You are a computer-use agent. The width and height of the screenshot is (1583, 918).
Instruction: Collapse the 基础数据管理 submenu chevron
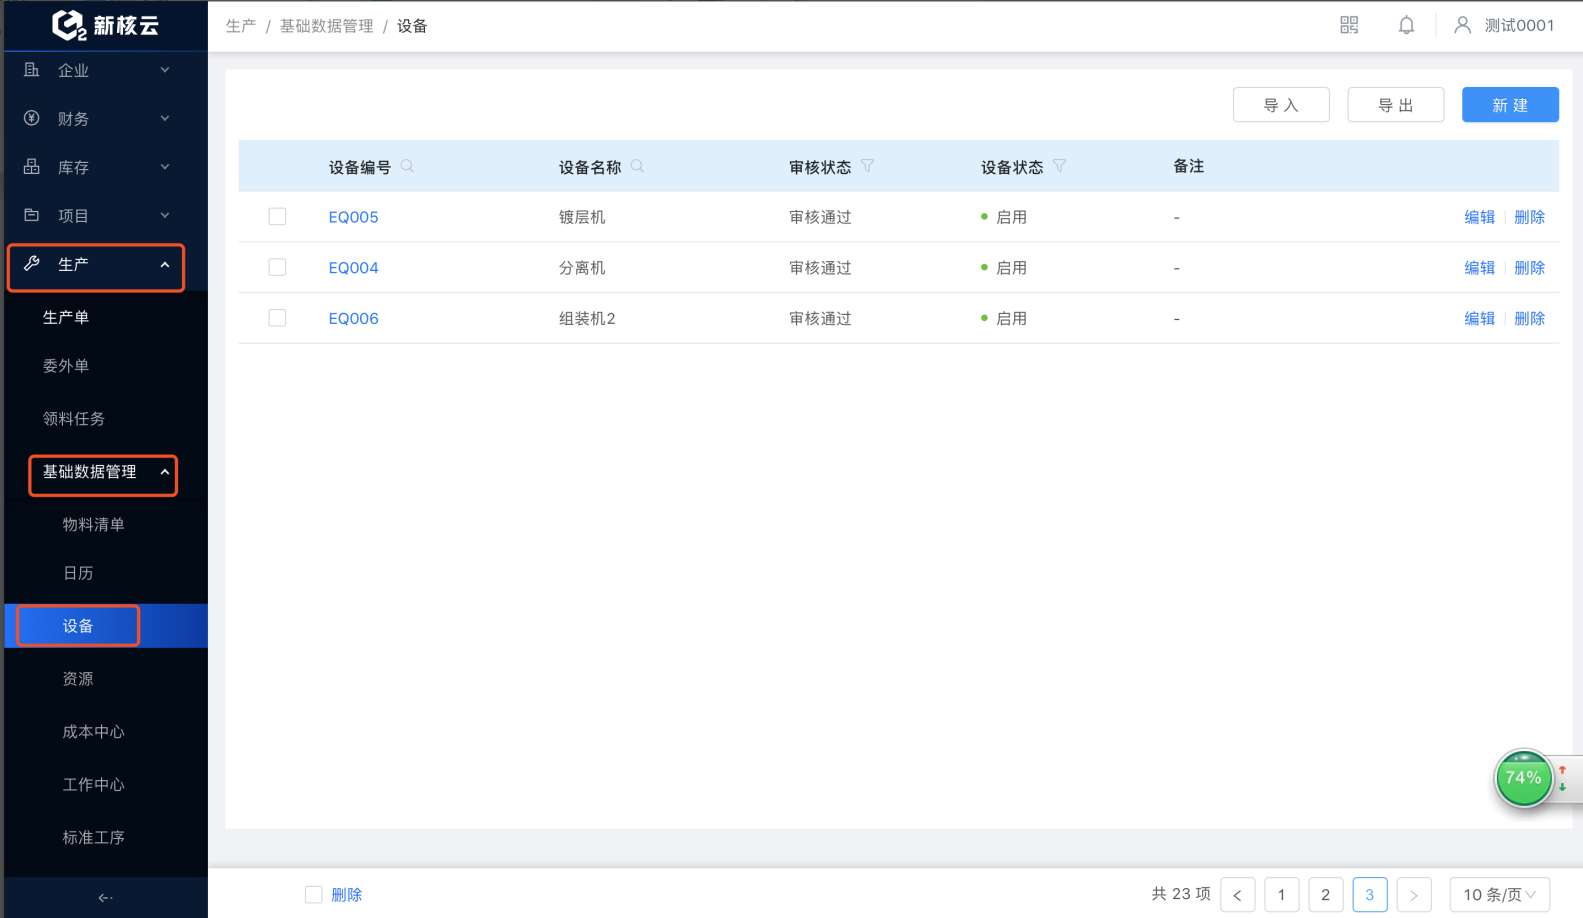pos(165,472)
